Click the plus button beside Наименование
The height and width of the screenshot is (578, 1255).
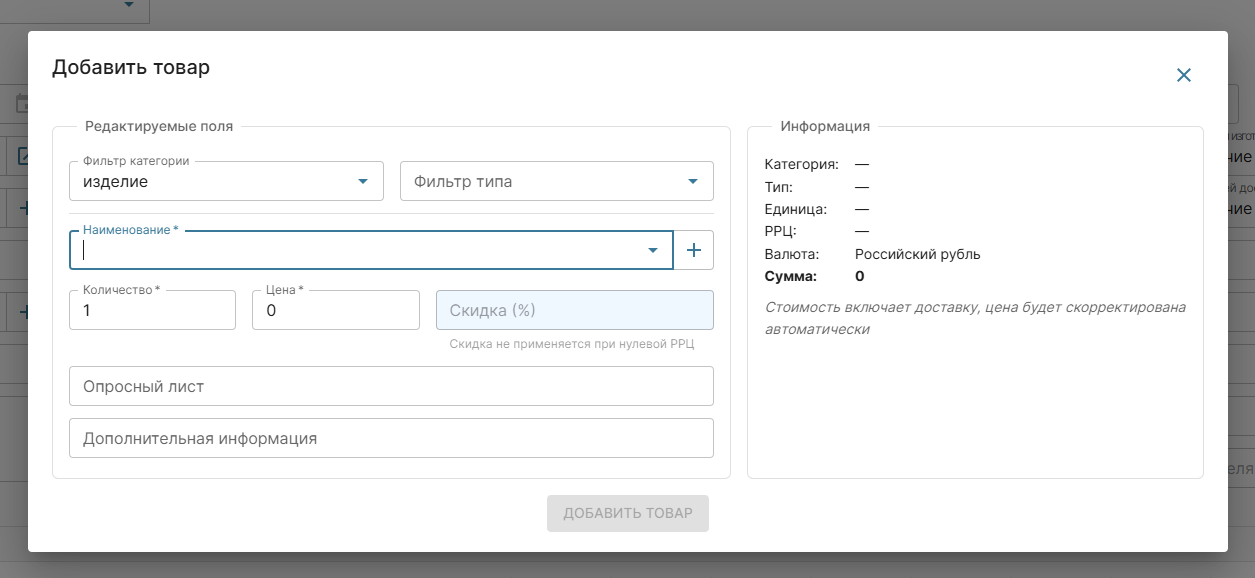pyautogui.click(x=693, y=250)
